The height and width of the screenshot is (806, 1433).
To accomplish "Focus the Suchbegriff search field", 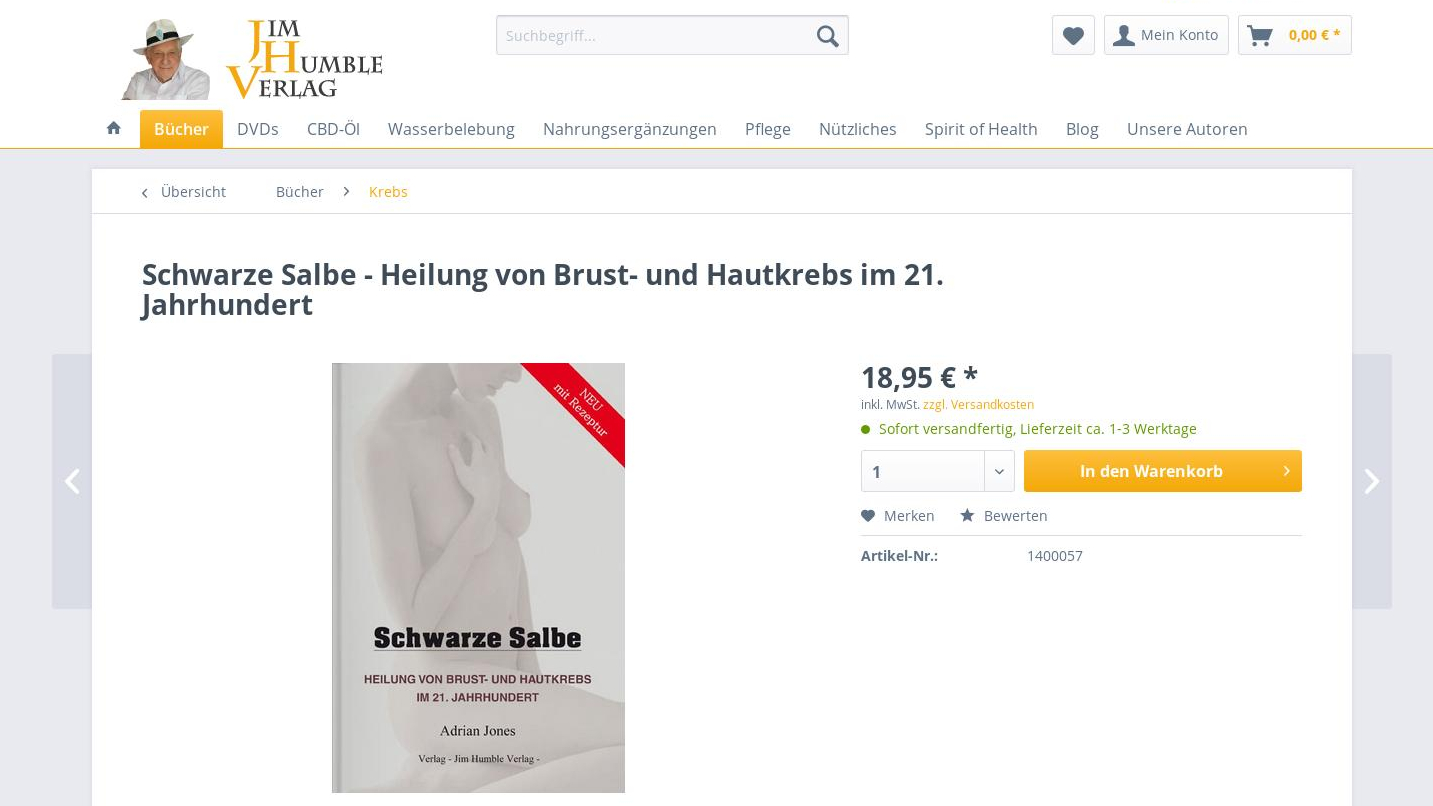I will (x=652, y=36).
